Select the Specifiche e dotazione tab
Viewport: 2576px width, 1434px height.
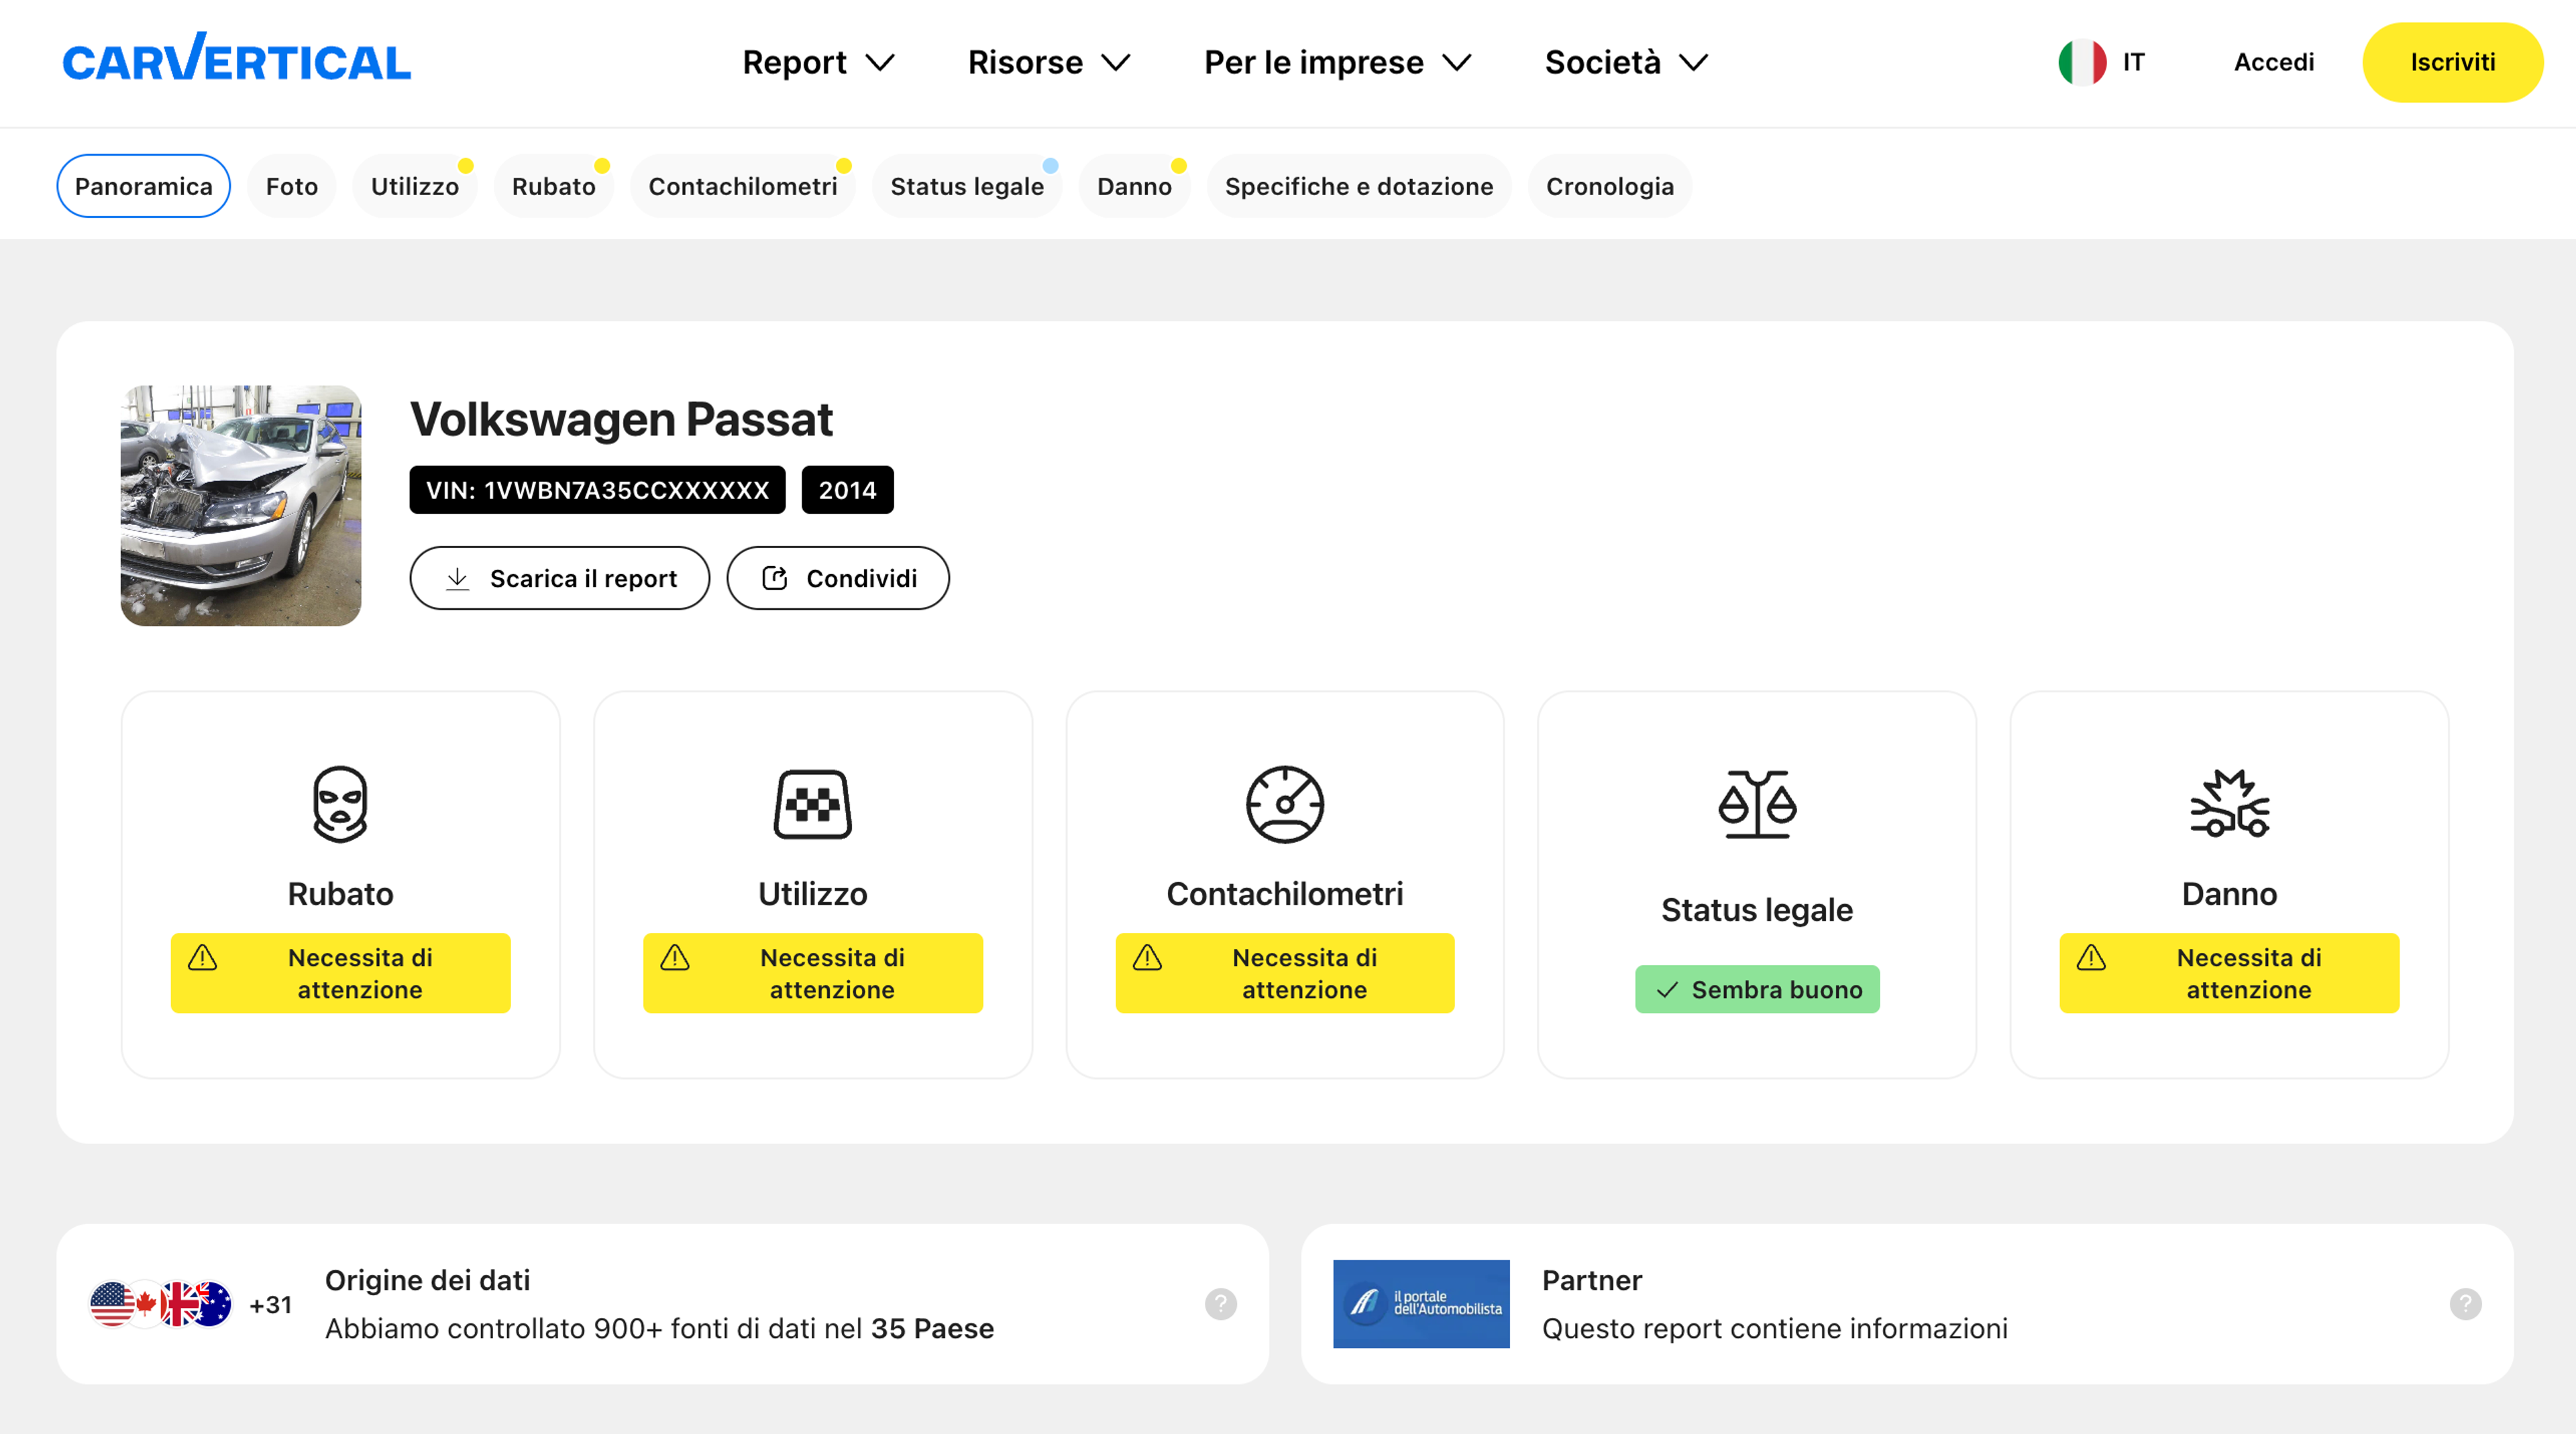coord(1358,186)
